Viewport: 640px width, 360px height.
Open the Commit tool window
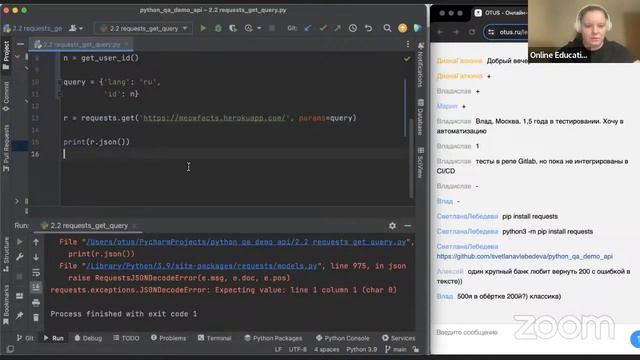[x=6, y=96]
